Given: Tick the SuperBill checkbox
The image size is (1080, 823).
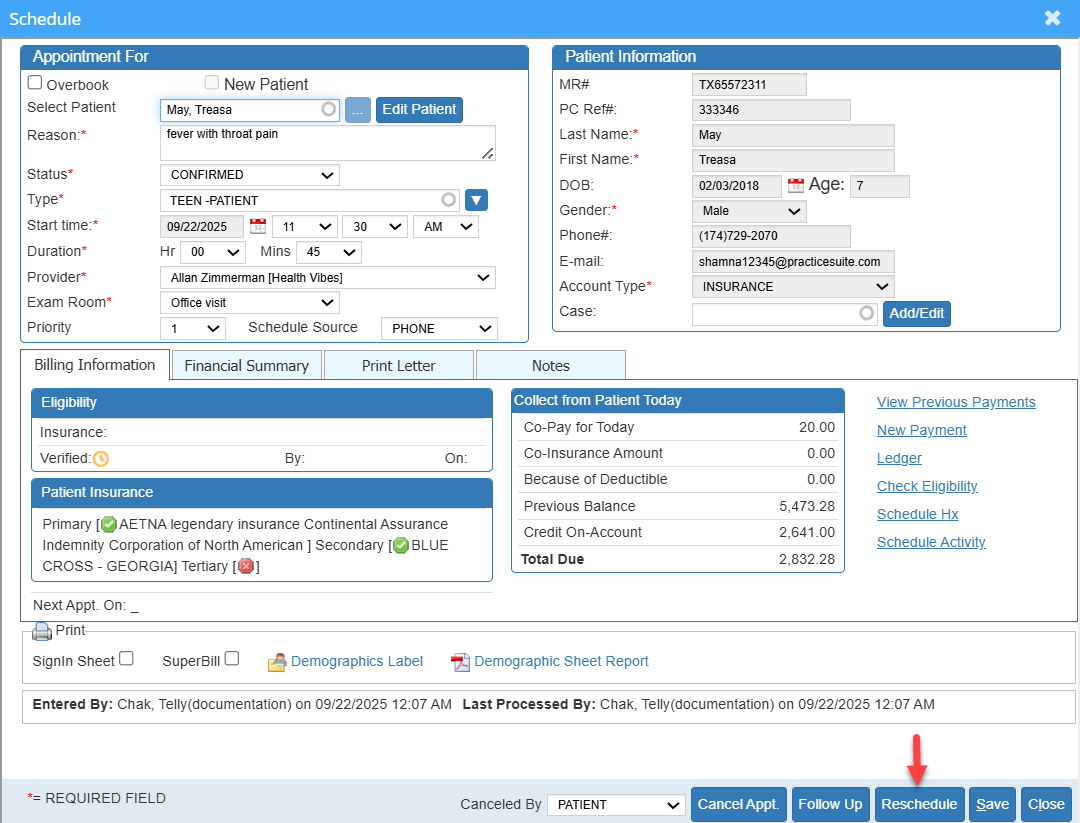Looking at the screenshot, I should 232,659.
